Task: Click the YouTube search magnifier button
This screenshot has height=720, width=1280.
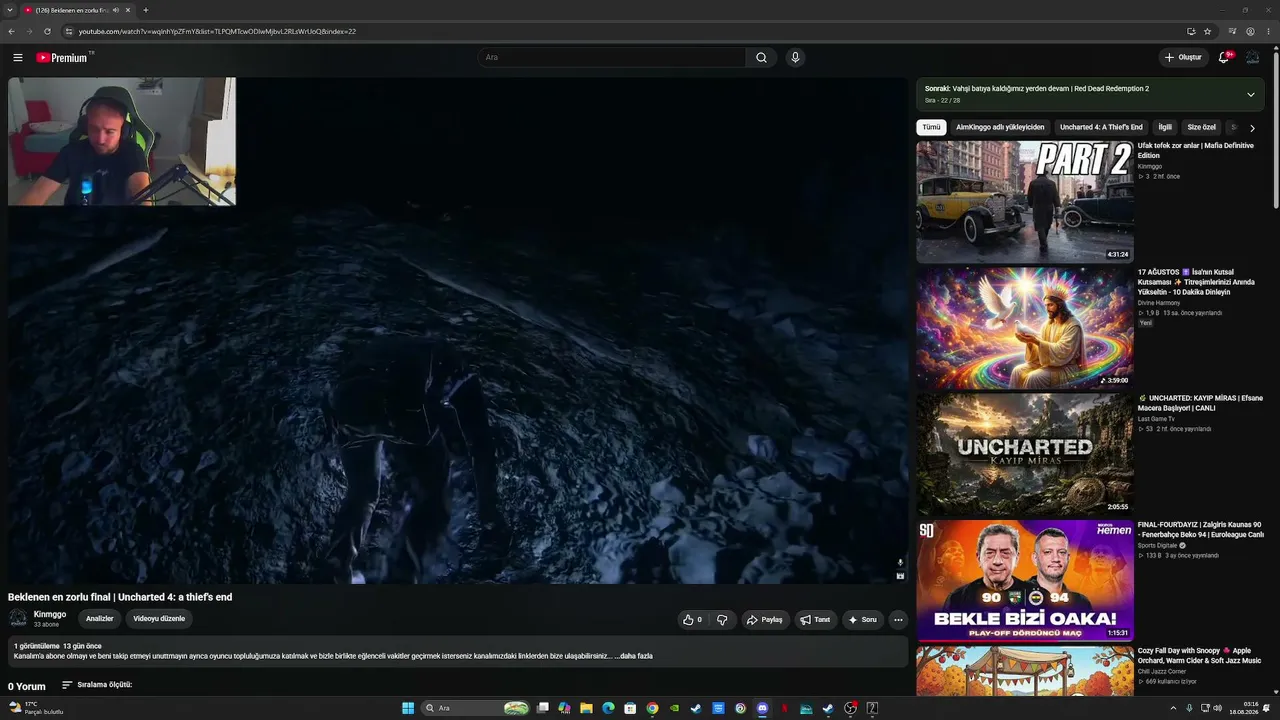Action: (x=761, y=57)
